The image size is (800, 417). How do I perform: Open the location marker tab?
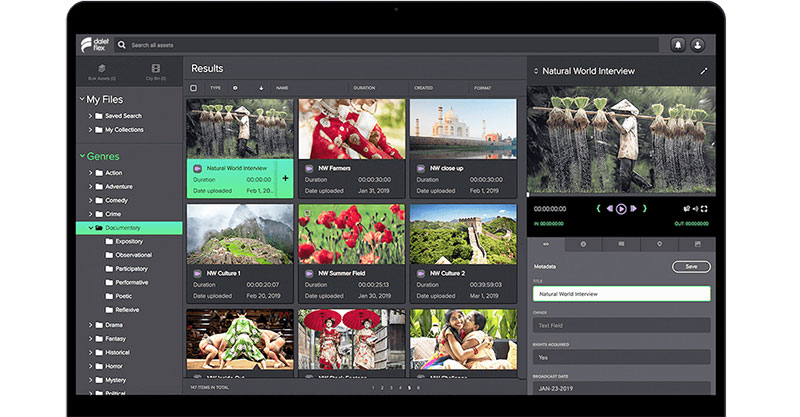(659, 244)
